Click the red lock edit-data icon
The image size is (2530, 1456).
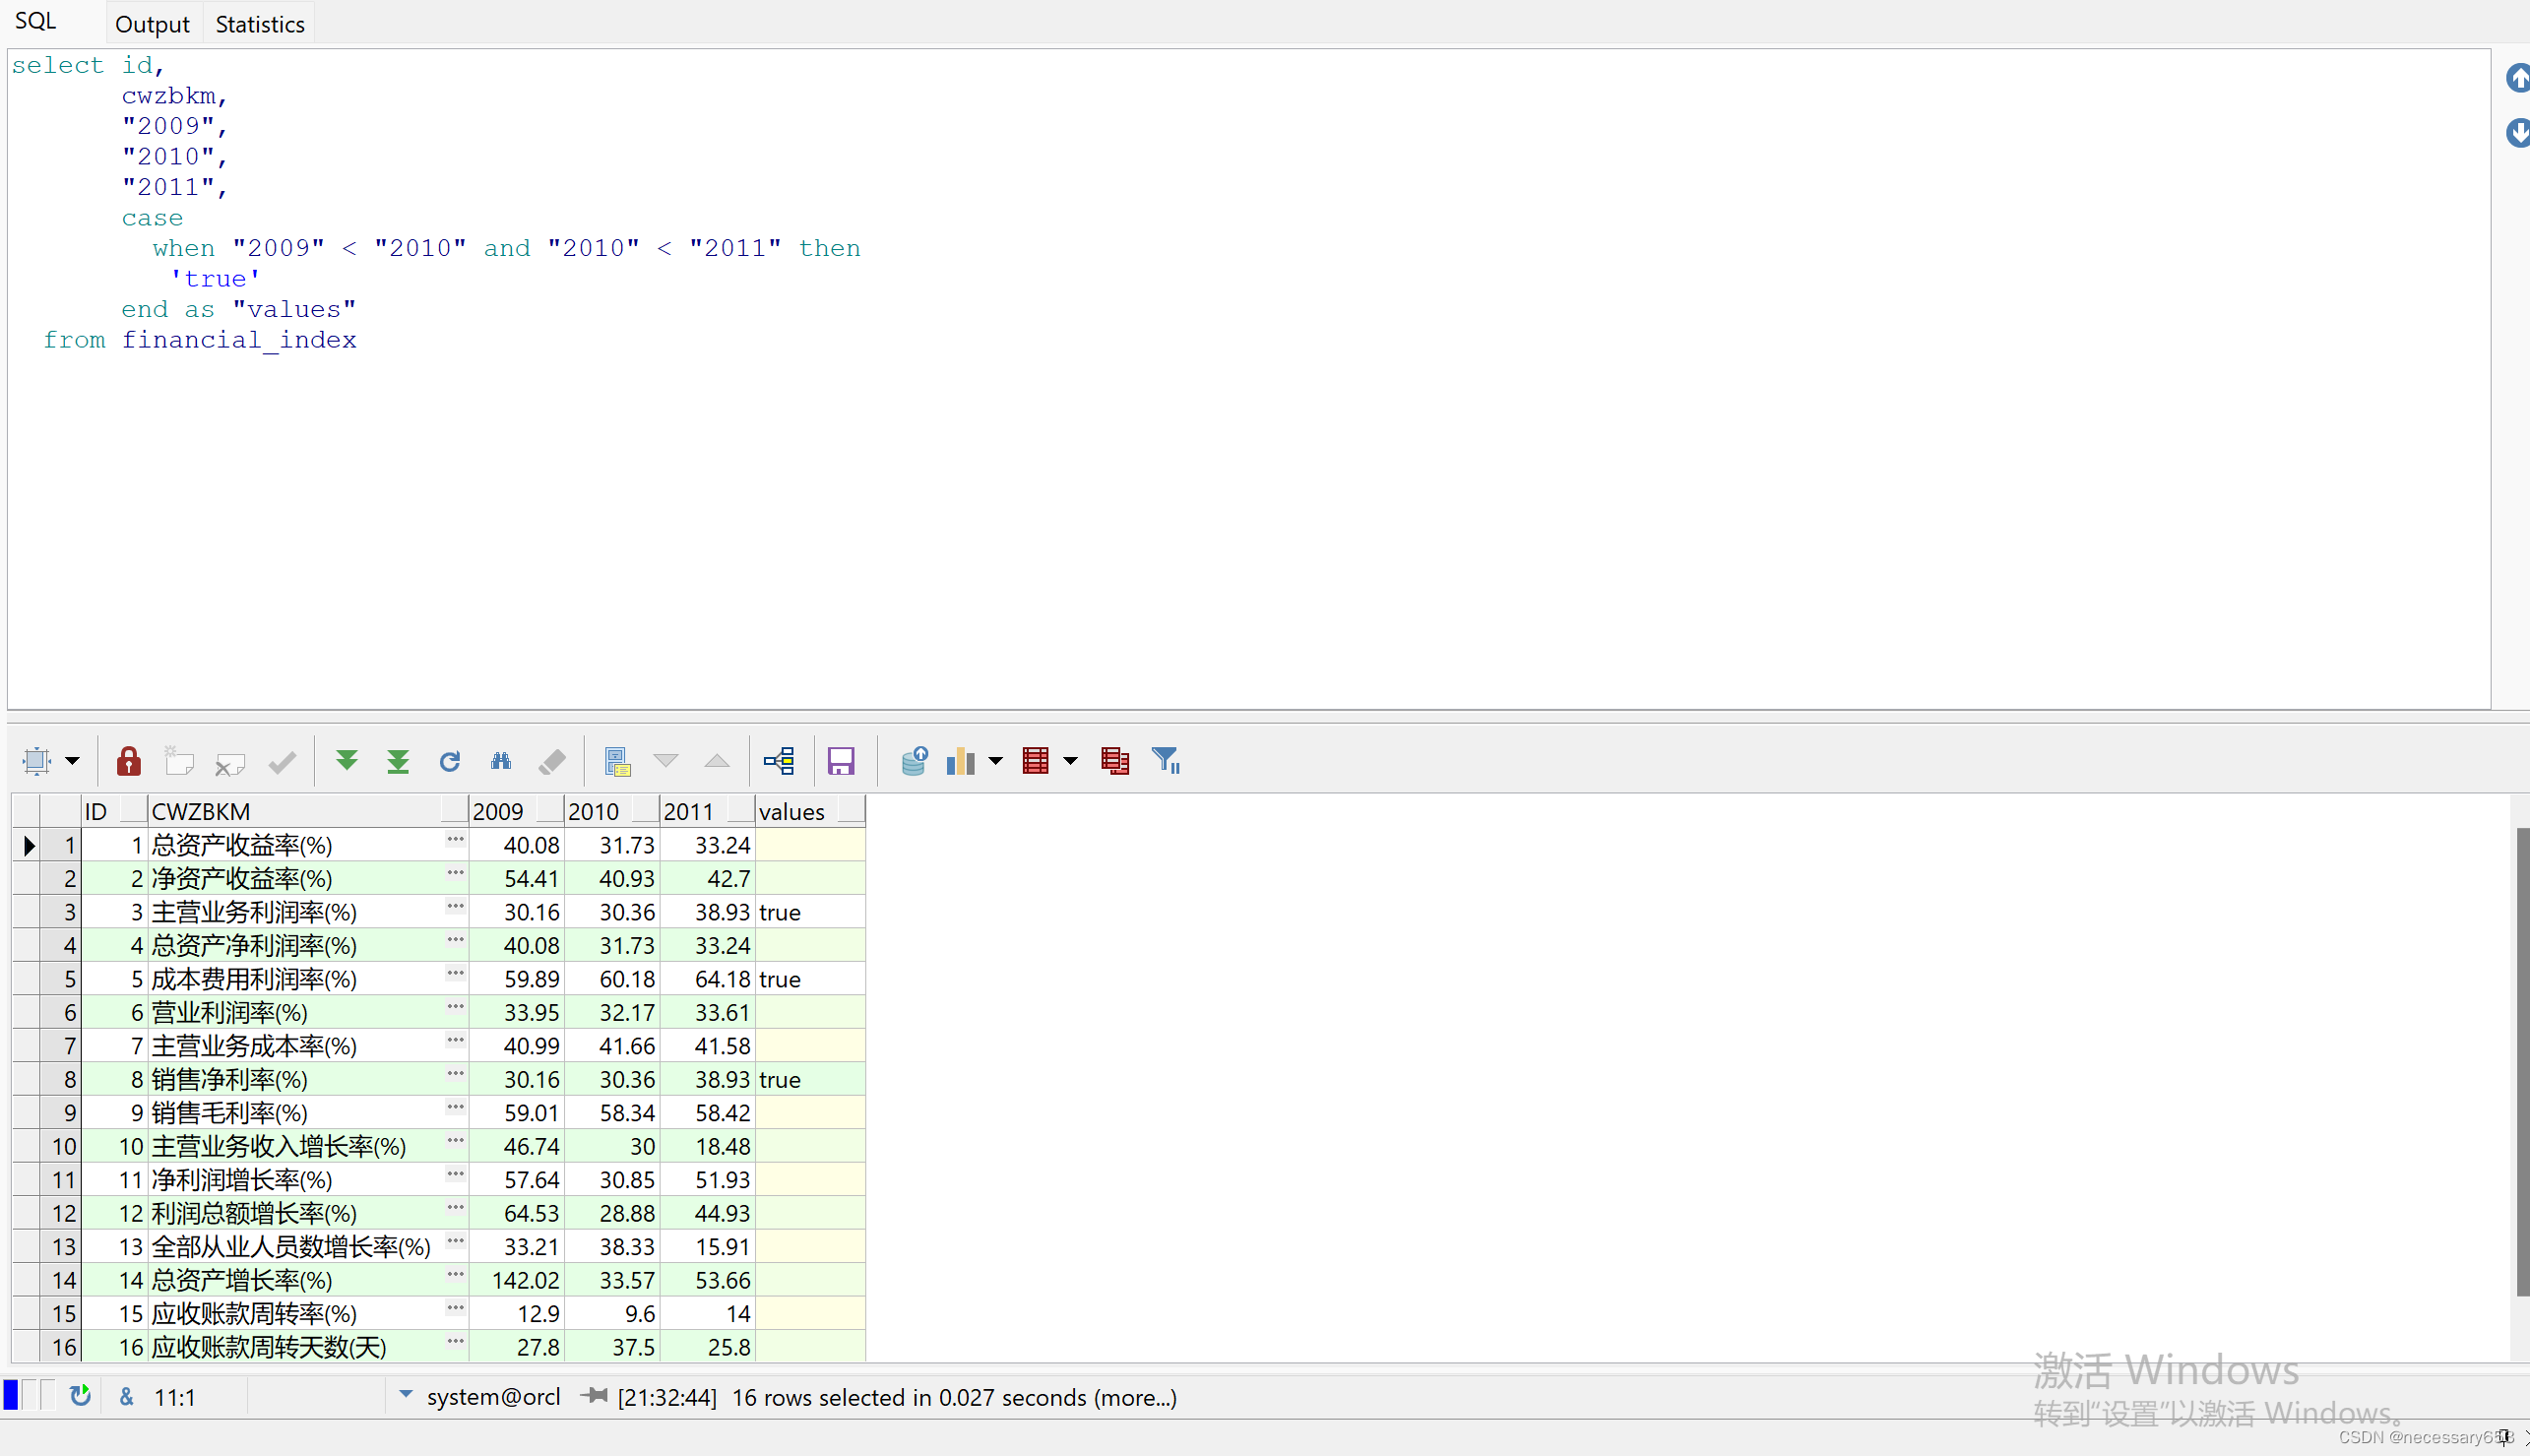(x=128, y=761)
